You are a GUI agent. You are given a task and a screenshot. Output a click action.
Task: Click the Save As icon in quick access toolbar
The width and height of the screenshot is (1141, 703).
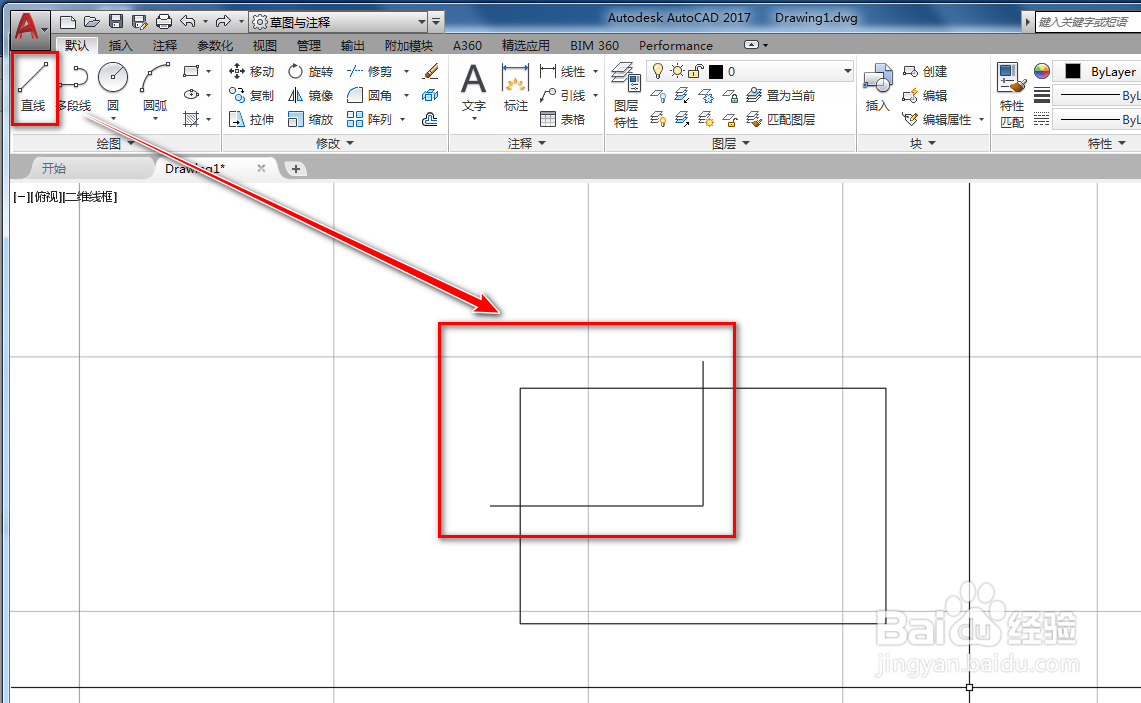tap(140, 22)
